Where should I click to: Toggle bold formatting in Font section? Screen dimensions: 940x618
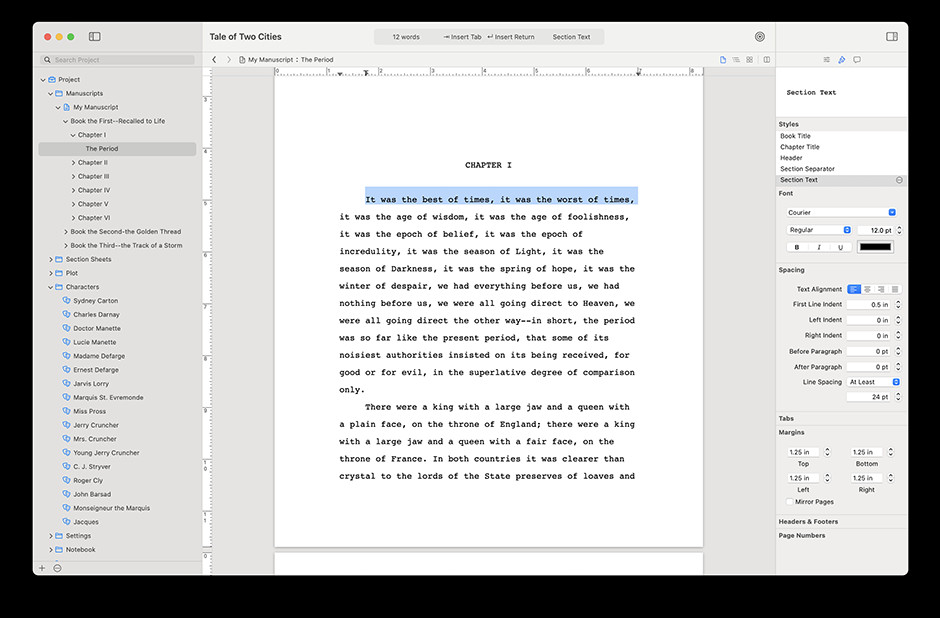click(797, 247)
